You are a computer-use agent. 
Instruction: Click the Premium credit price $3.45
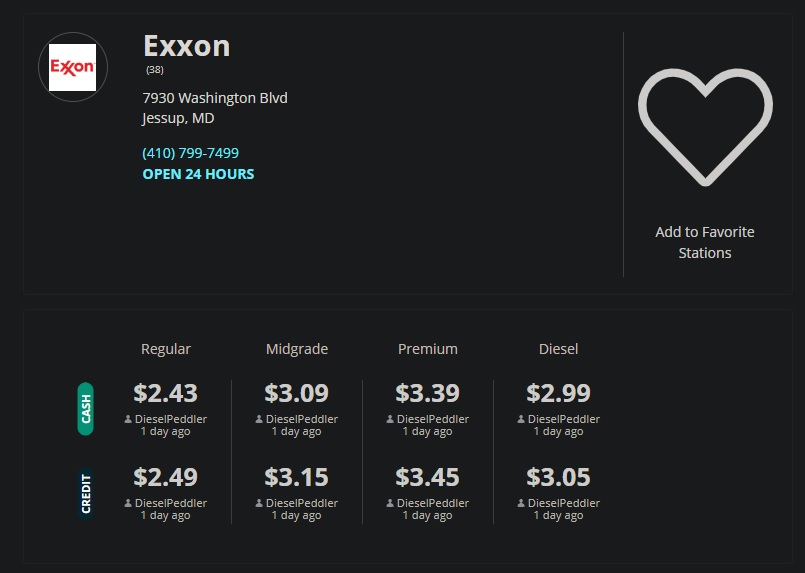pyautogui.click(x=427, y=478)
